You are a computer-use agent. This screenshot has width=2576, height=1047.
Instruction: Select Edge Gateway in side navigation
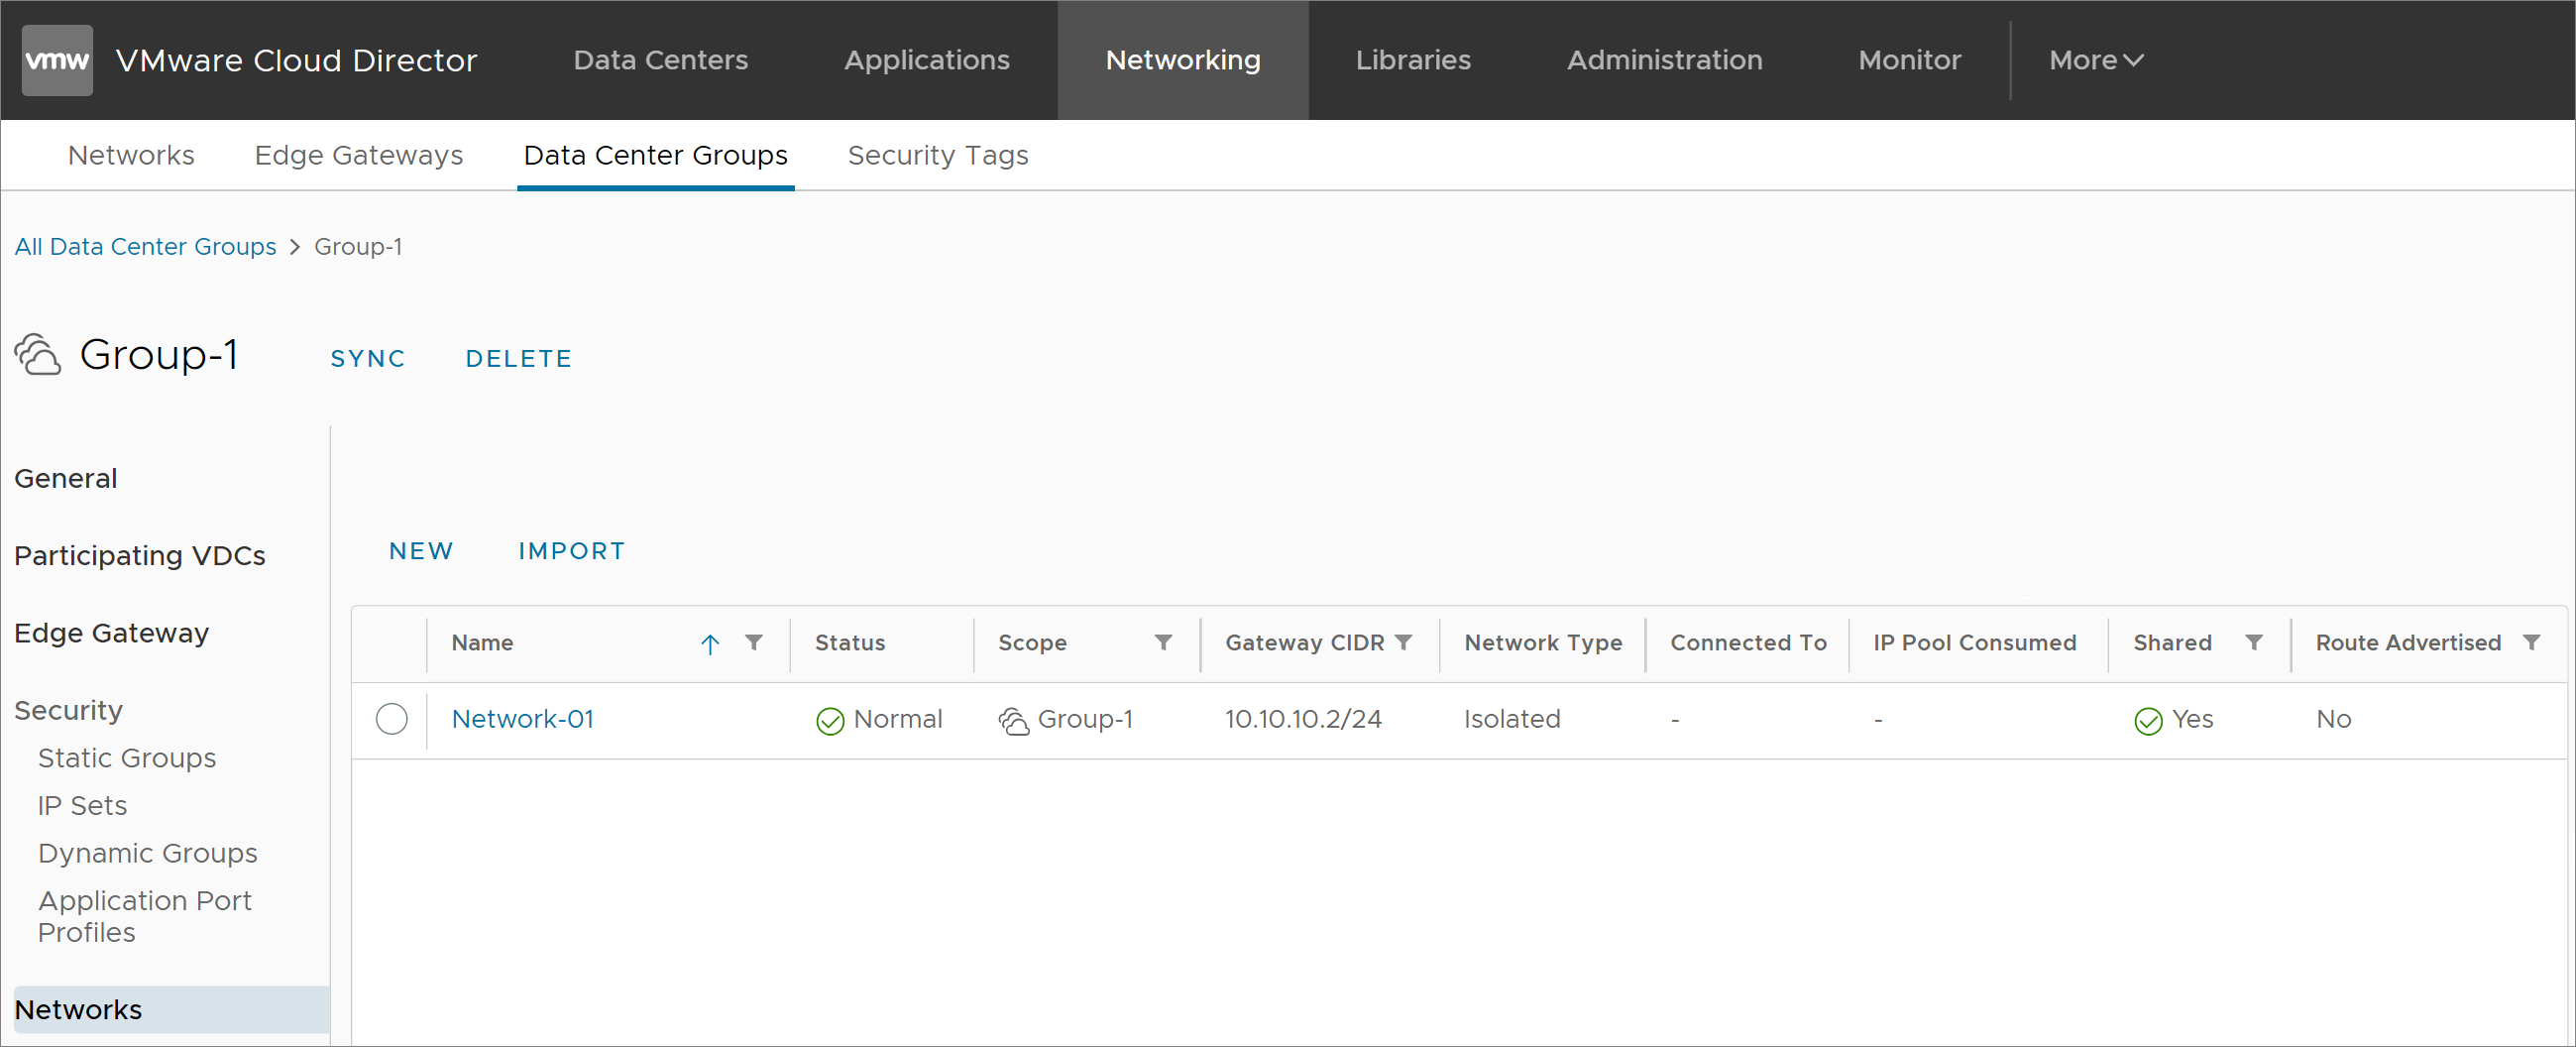(112, 634)
